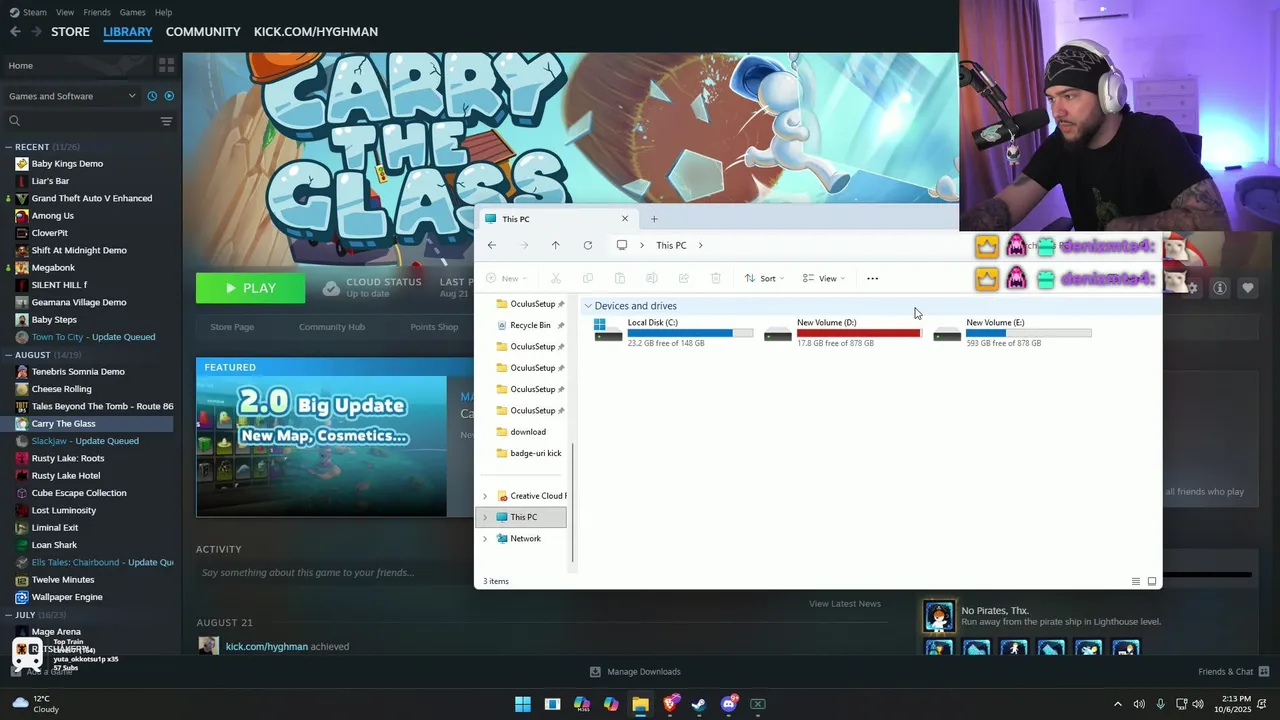
Task: Expand the Creative Cloud Files tree node
Action: pos(485,496)
